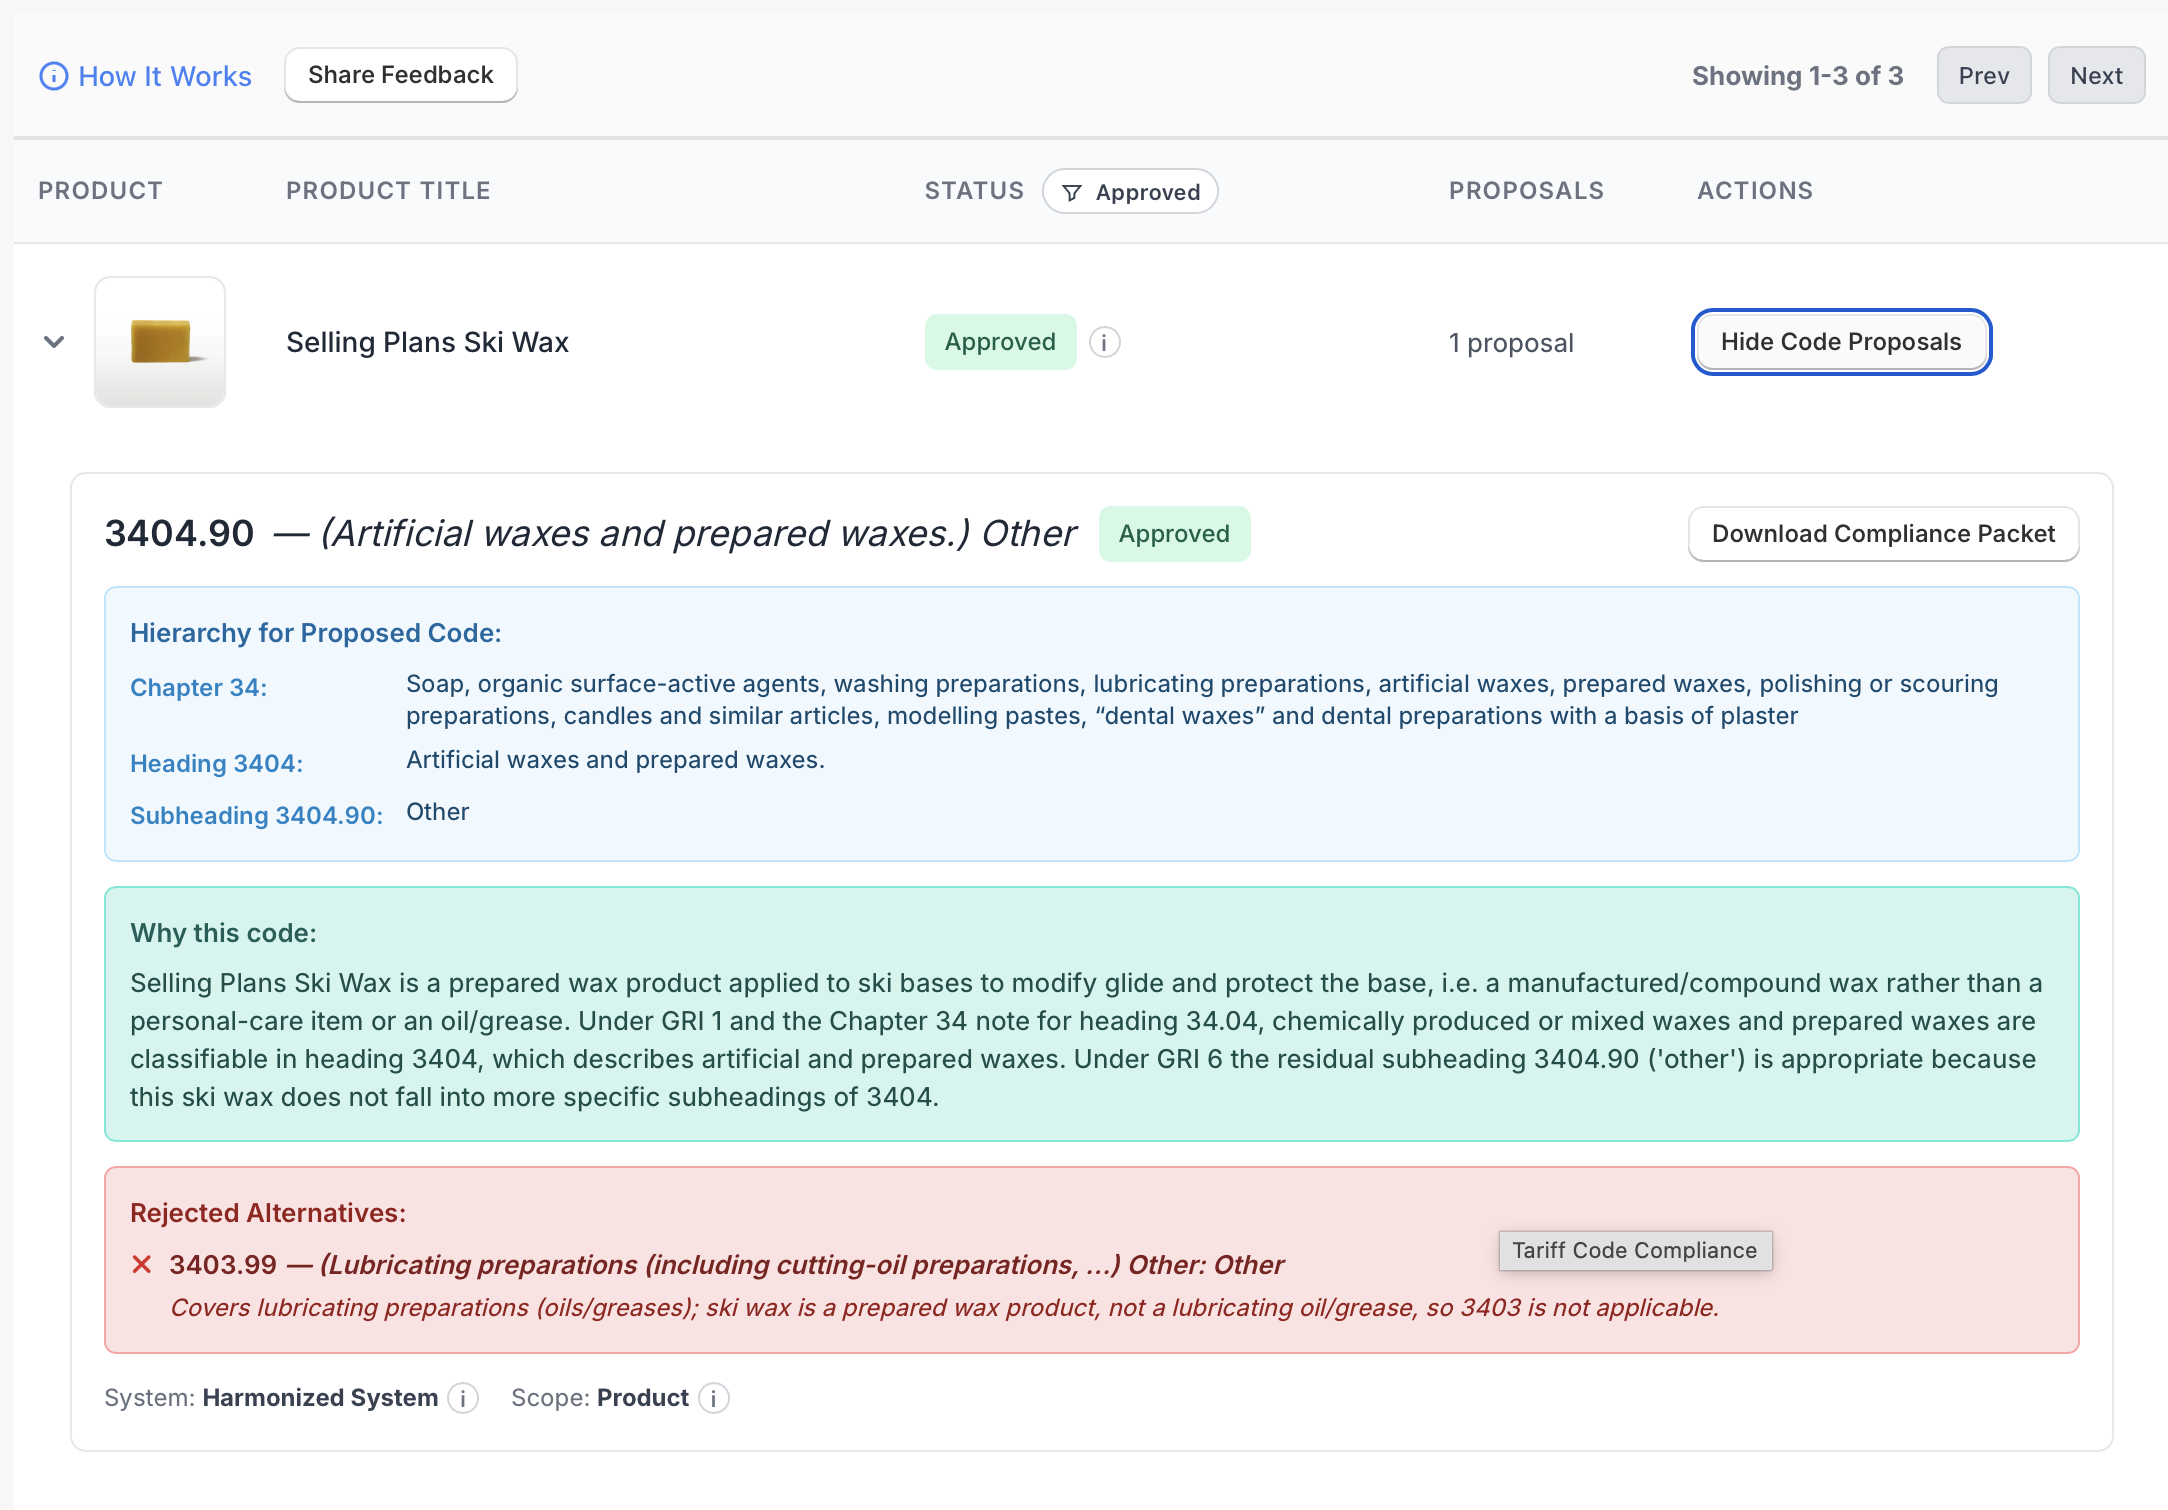Screen dimensions: 2168x1510
Task: Click the info icon beside How It Works
Action: pos(55,75)
